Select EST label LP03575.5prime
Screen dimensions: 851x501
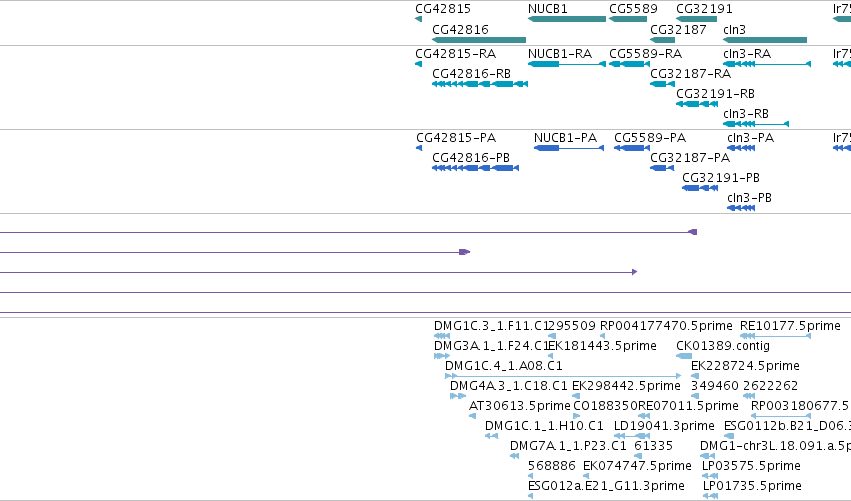click(x=751, y=466)
